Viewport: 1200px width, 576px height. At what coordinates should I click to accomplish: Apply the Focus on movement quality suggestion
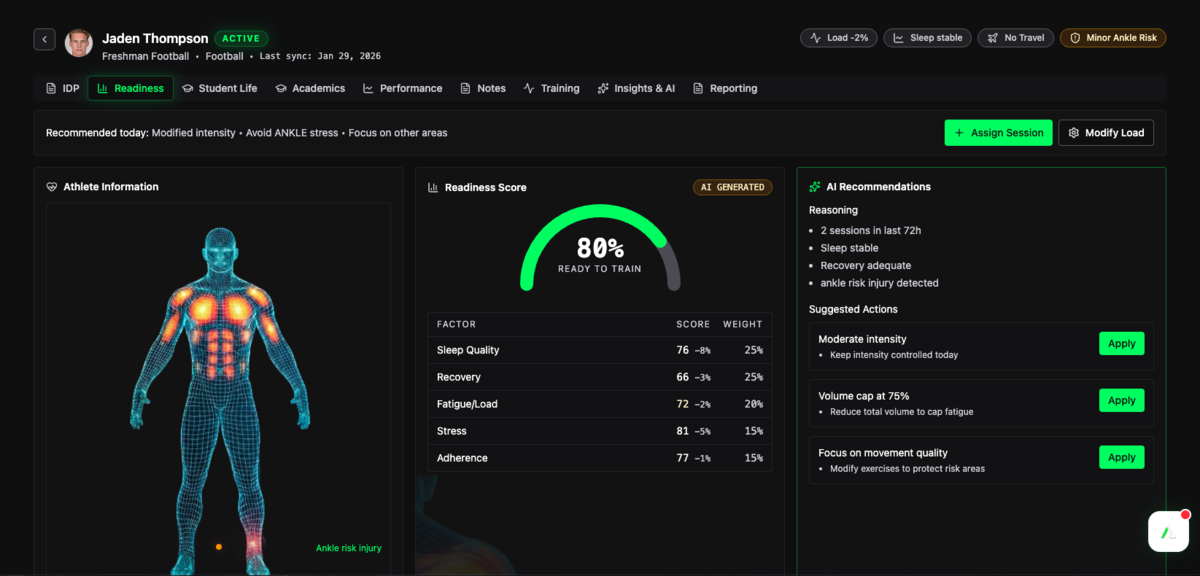point(1121,457)
